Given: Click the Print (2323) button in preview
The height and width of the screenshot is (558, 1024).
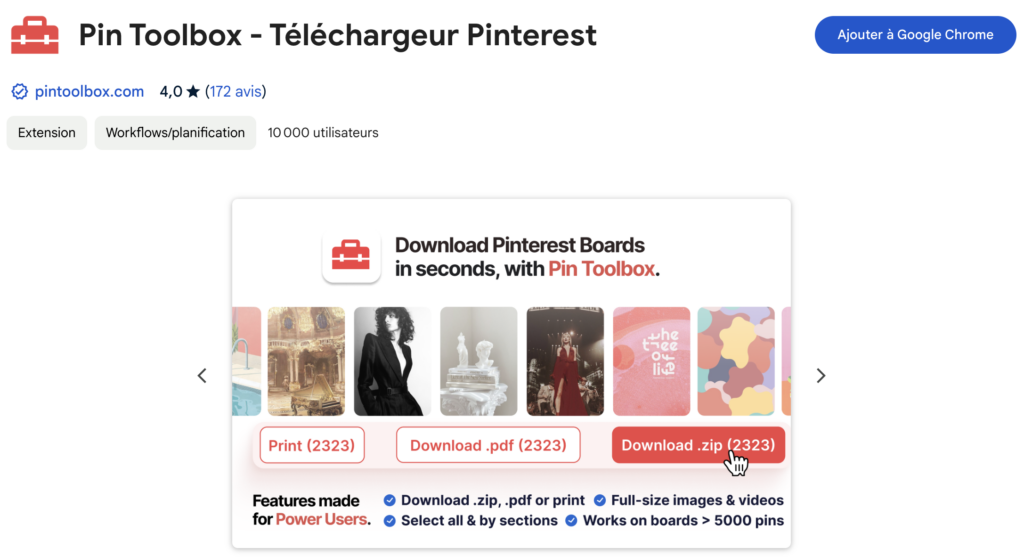Looking at the screenshot, I should 312,445.
